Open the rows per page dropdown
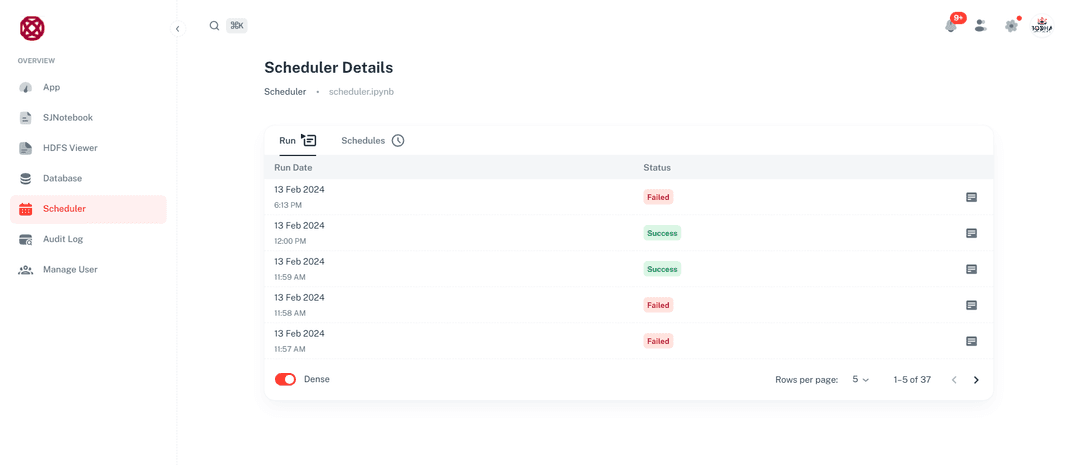This screenshot has height=465, width=1080. pyautogui.click(x=860, y=380)
